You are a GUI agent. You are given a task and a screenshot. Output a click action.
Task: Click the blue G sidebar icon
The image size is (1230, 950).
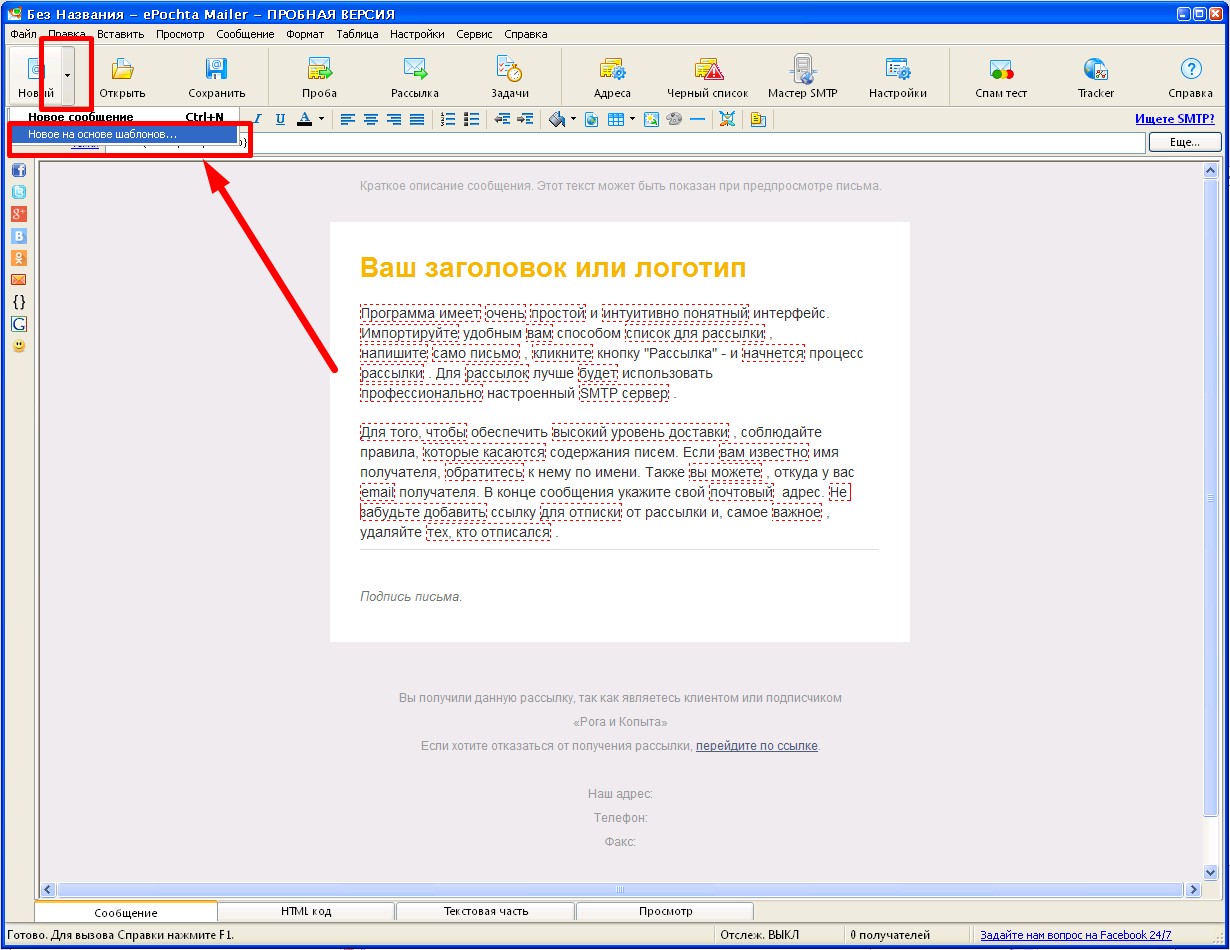point(19,324)
